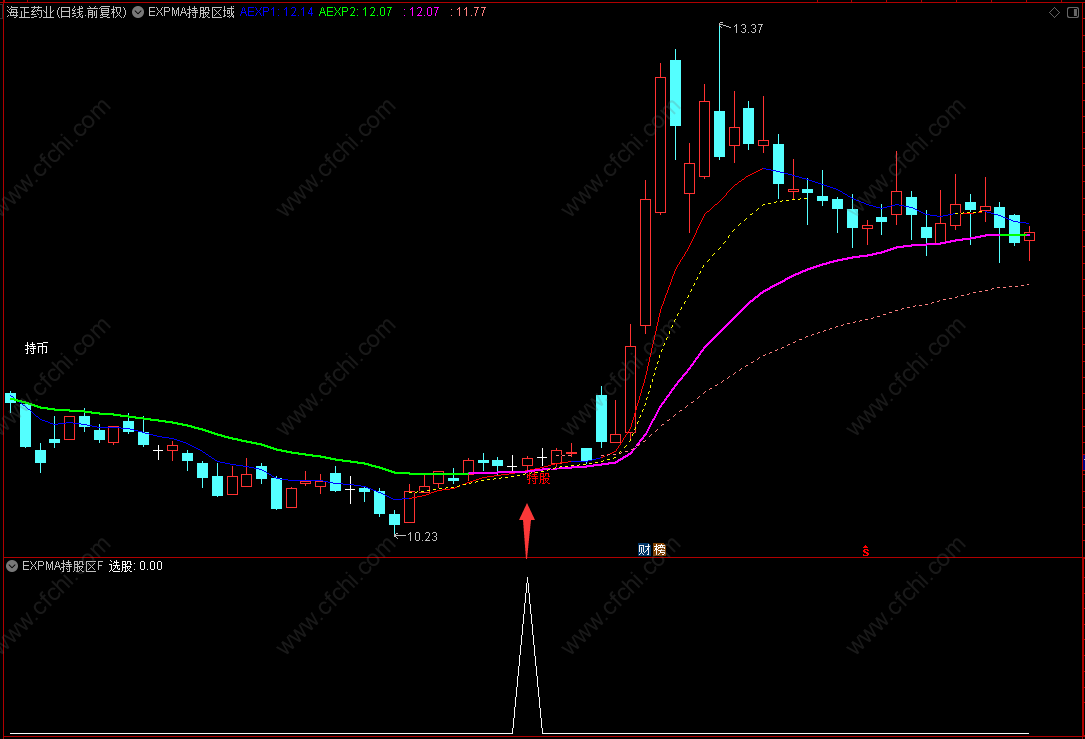Click the red 11.77 indicator value
The image size is (1085, 739).
[x=468, y=12]
